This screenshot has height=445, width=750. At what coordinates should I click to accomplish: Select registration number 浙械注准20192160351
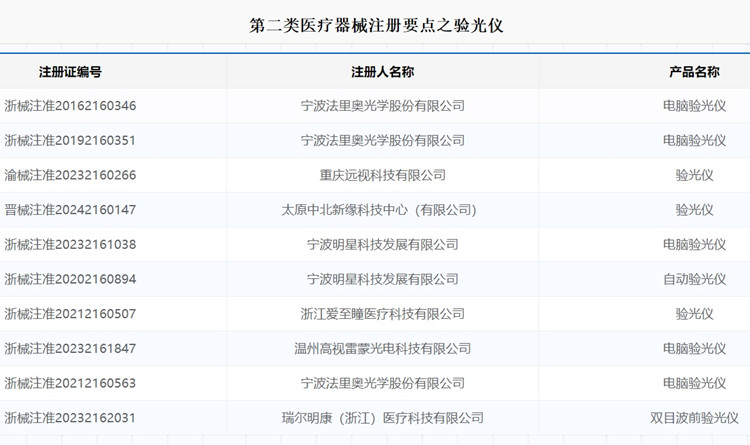[70, 140]
